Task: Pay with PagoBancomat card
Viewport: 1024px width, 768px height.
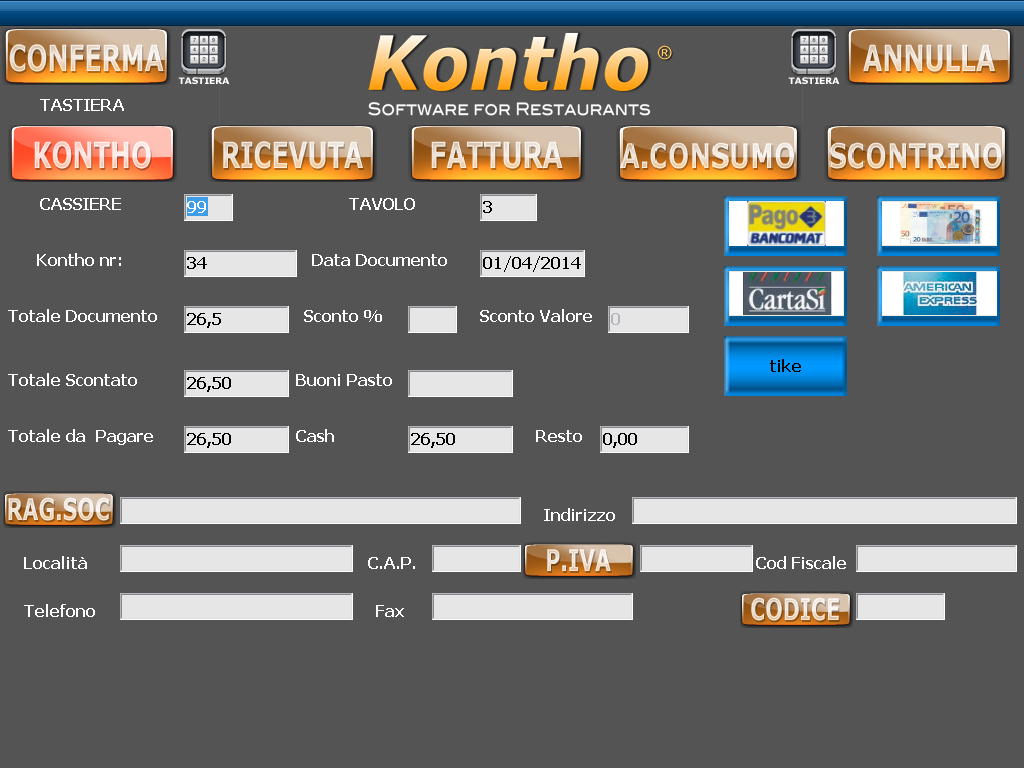Action: click(786, 226)
